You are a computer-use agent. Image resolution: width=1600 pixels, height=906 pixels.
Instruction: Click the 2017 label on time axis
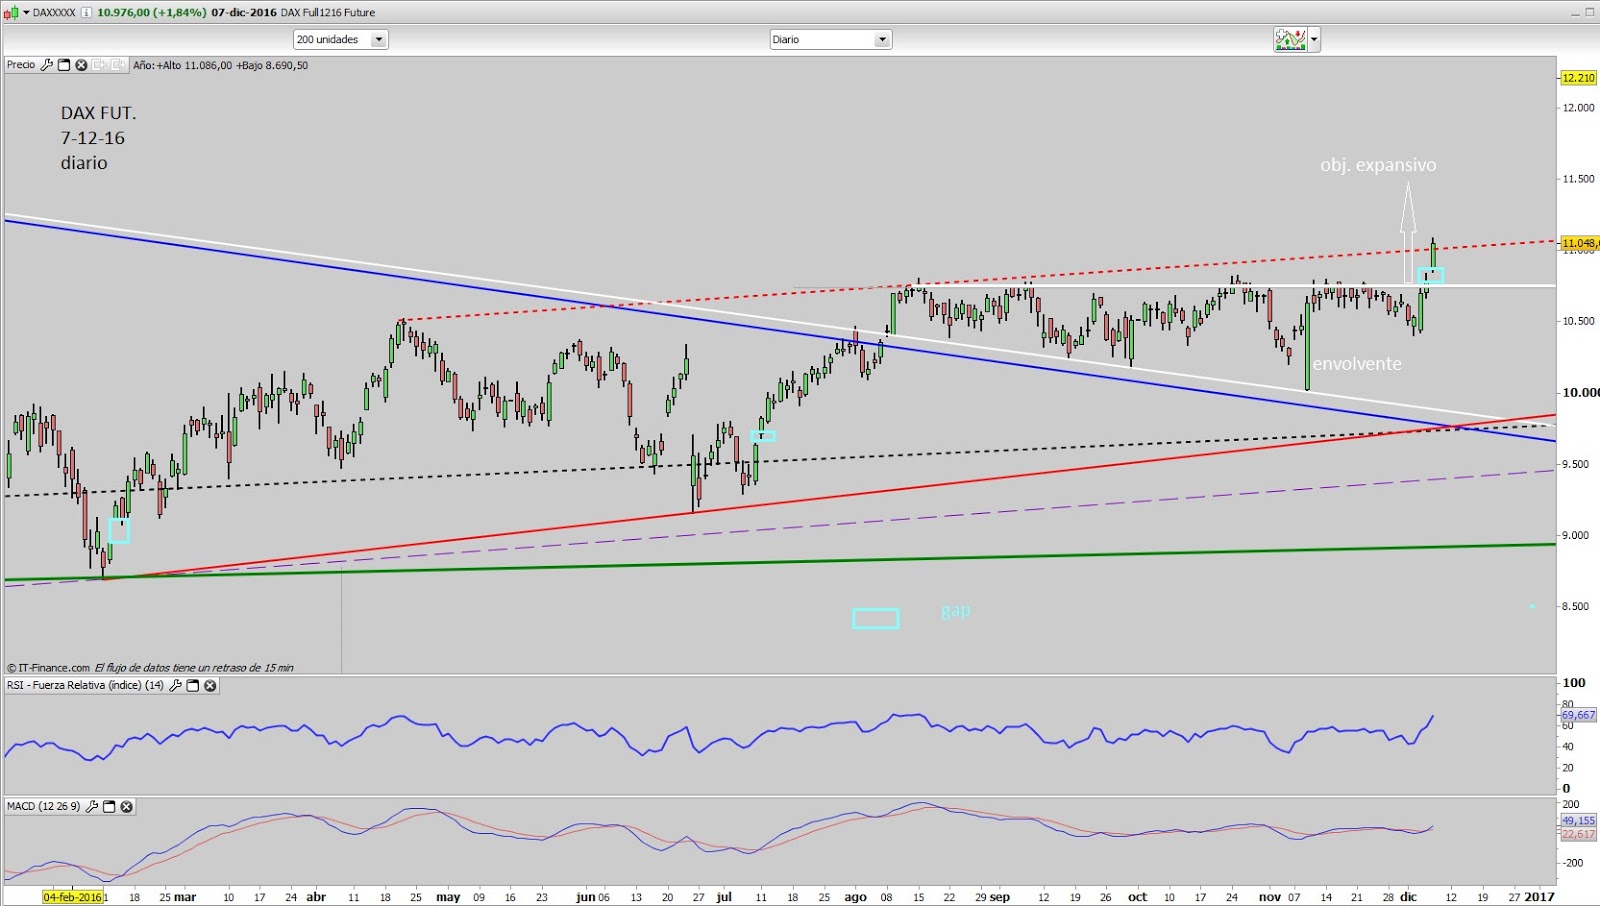tap(1539, 897)
